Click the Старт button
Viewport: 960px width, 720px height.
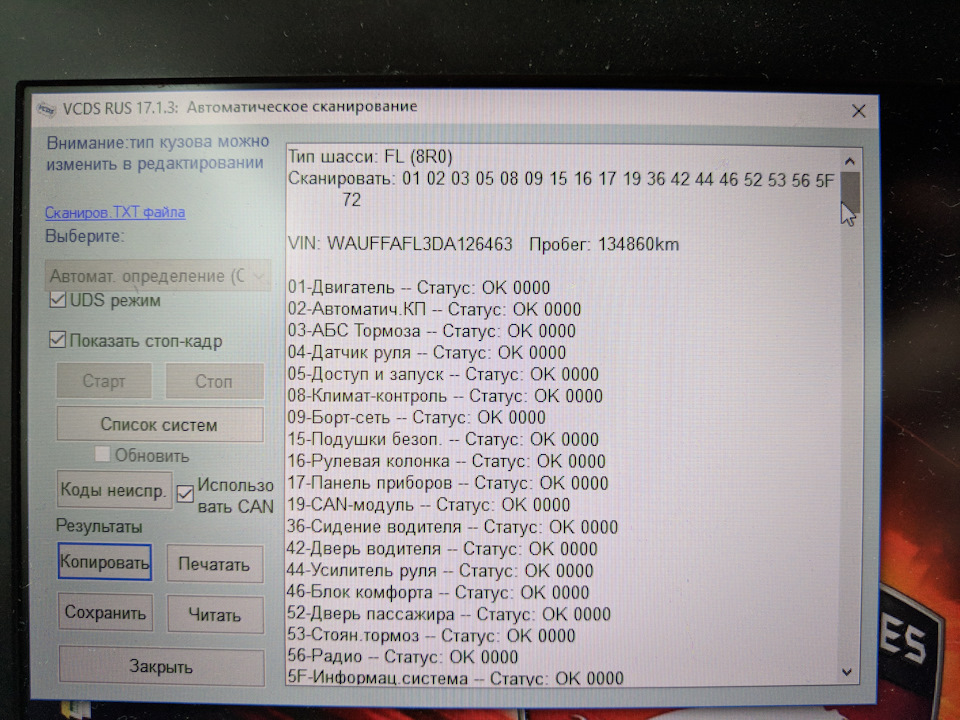tap(104, 381)
